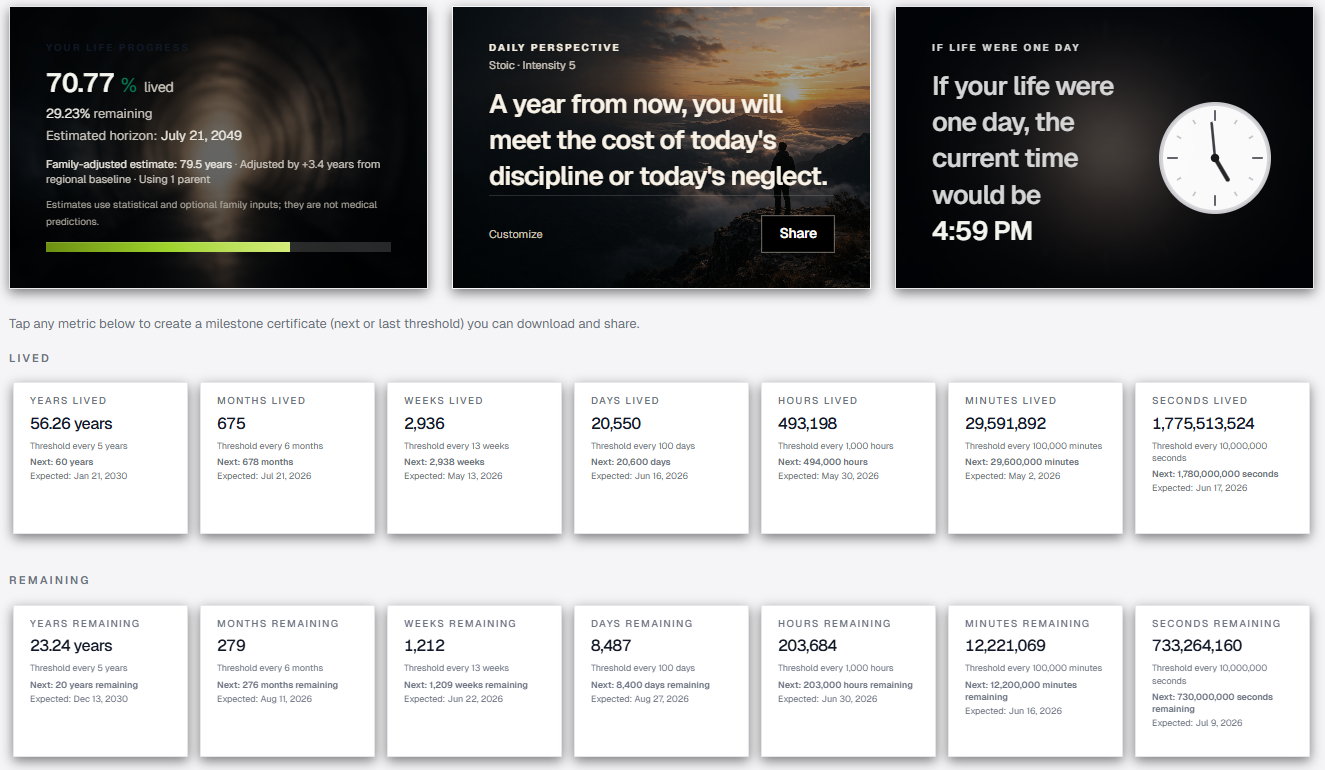Viewport: 1325px width, 770px height.
Task: Click the '29.23% remaining' text
Action: tap(99, 113)
